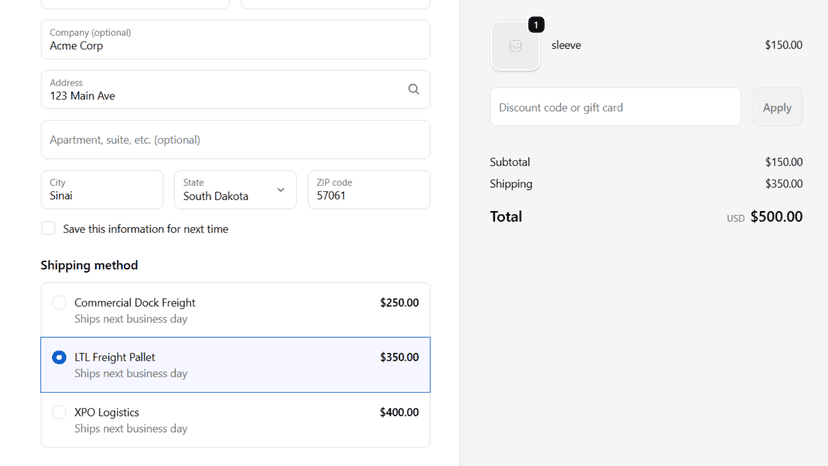Select Commercial Dock Freight shipping option
This screenshot has width=828, height=466.
point(236,310)
